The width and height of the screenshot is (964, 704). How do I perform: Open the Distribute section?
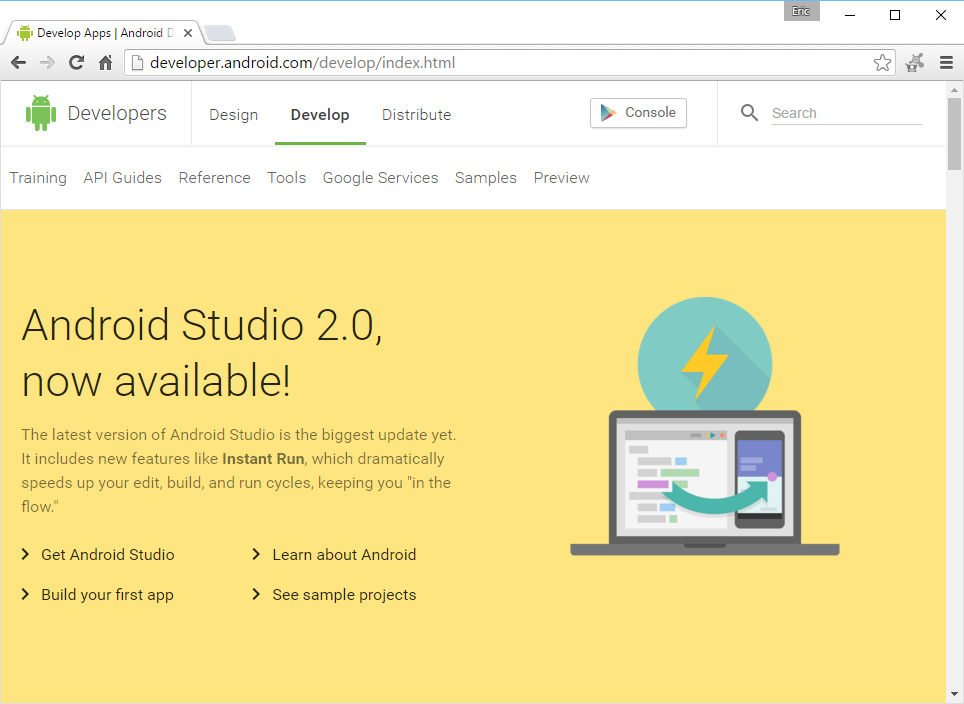[x=416, y=115]
